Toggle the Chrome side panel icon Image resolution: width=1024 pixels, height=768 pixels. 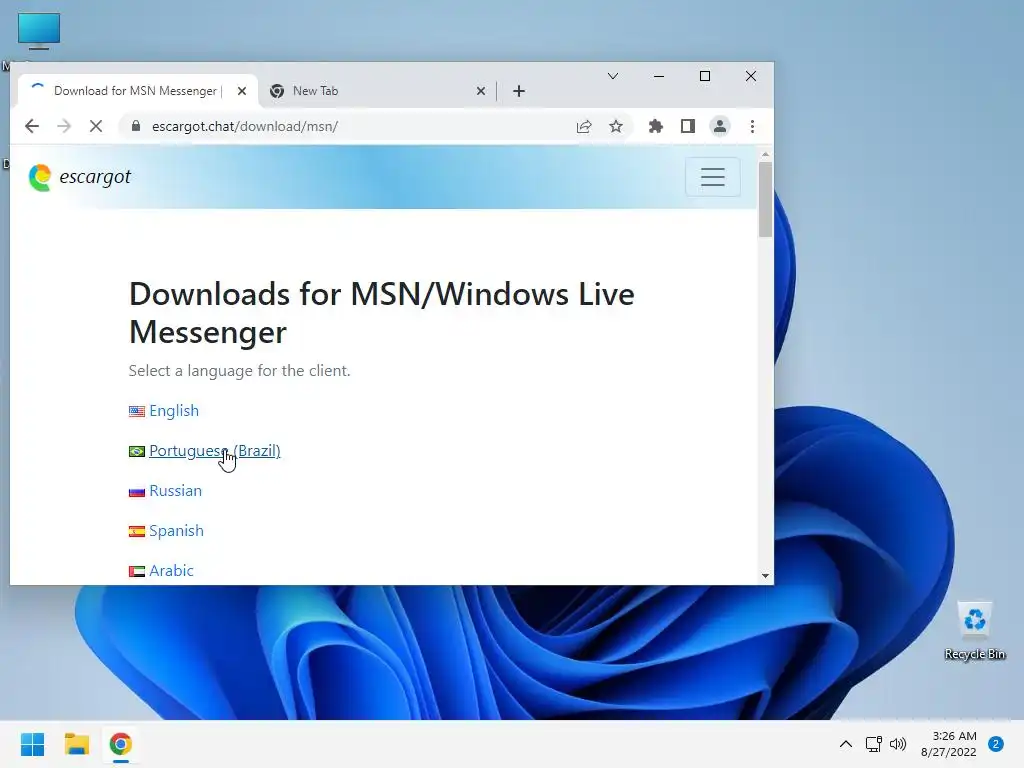click(x=688, y=126)
